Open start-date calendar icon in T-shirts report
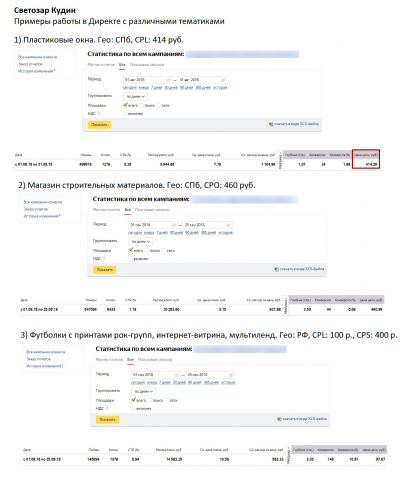This screenshot has width=411, height=480. pos(176,375)
